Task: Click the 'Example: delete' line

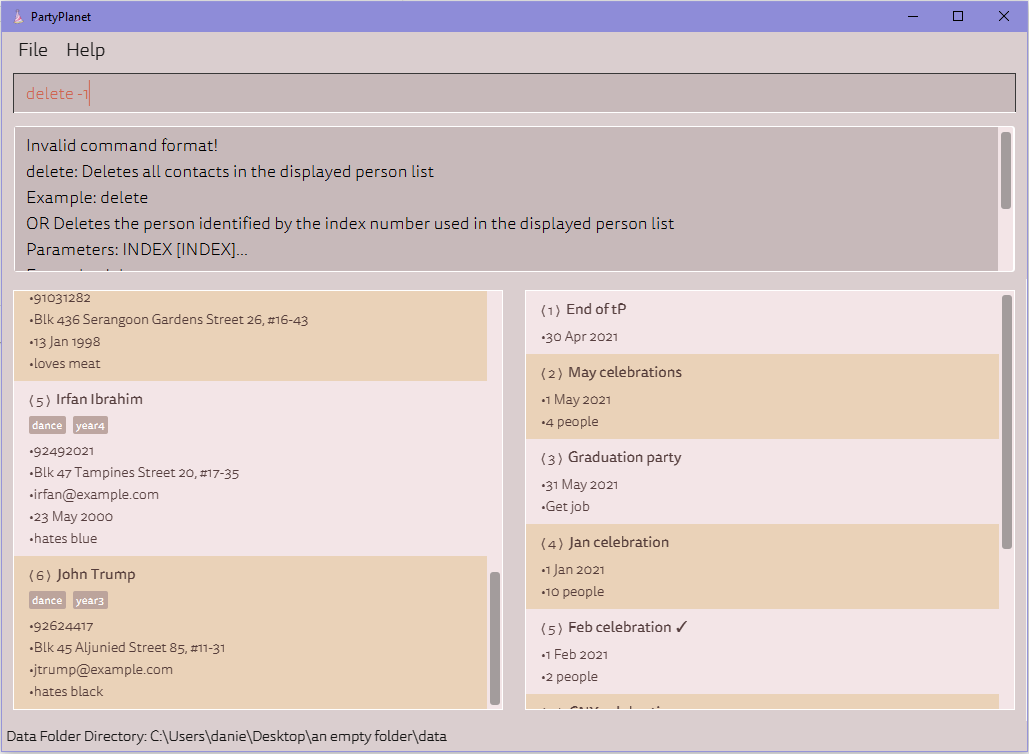Action: click(x=87, y=198)
